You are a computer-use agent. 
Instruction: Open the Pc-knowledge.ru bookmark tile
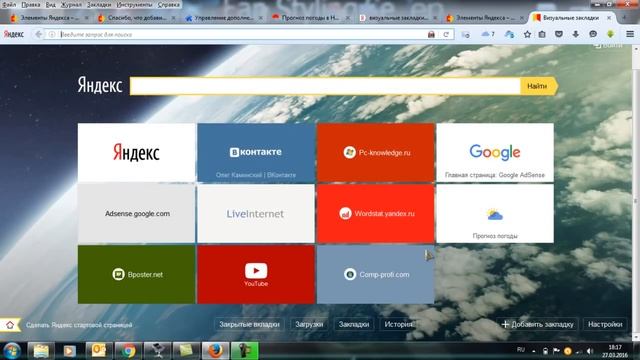[376, 152]
